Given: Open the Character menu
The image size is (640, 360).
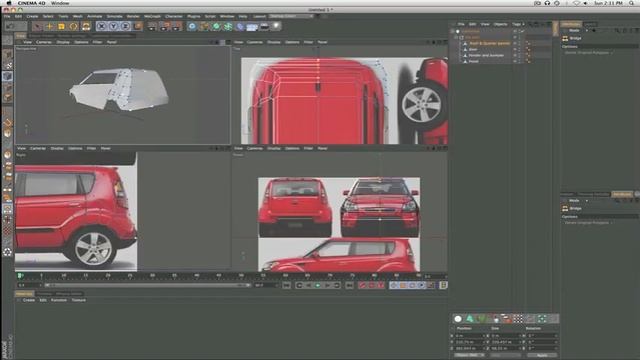Looking at the screenshot, I should point(174,16).
